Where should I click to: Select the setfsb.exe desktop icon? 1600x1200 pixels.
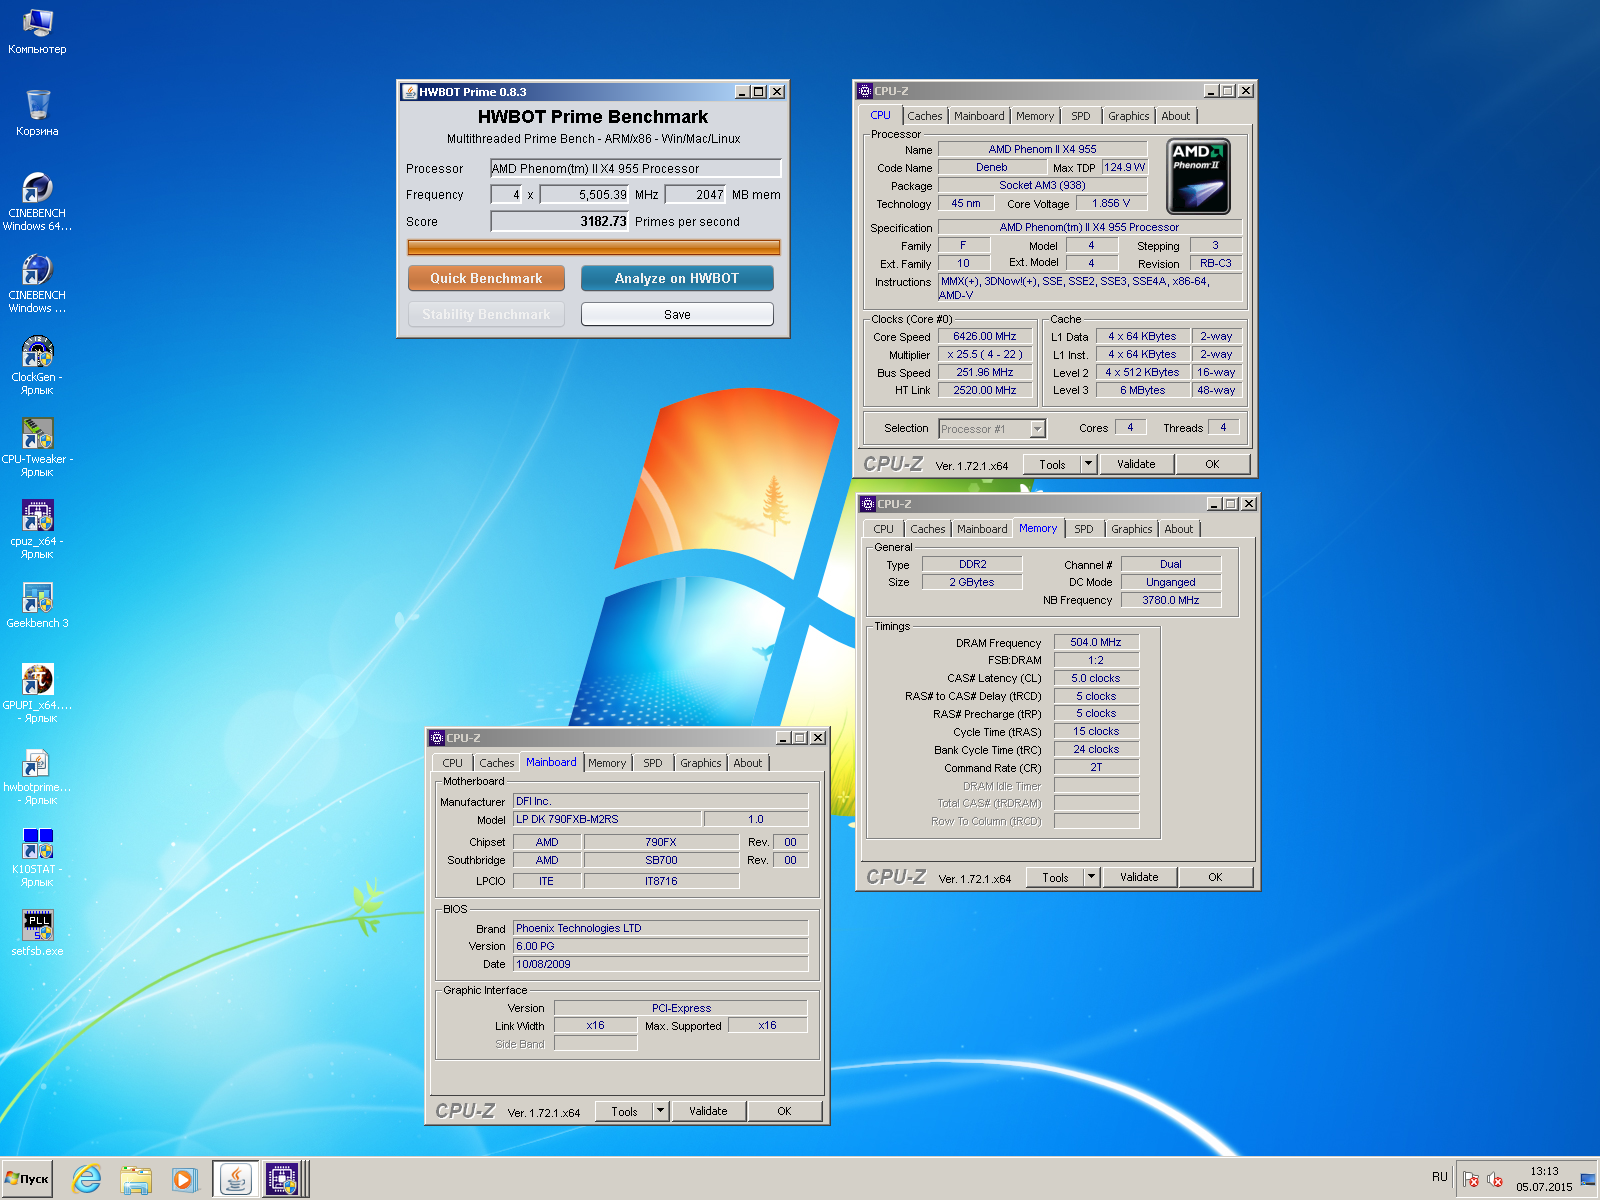tap(37, 932)
